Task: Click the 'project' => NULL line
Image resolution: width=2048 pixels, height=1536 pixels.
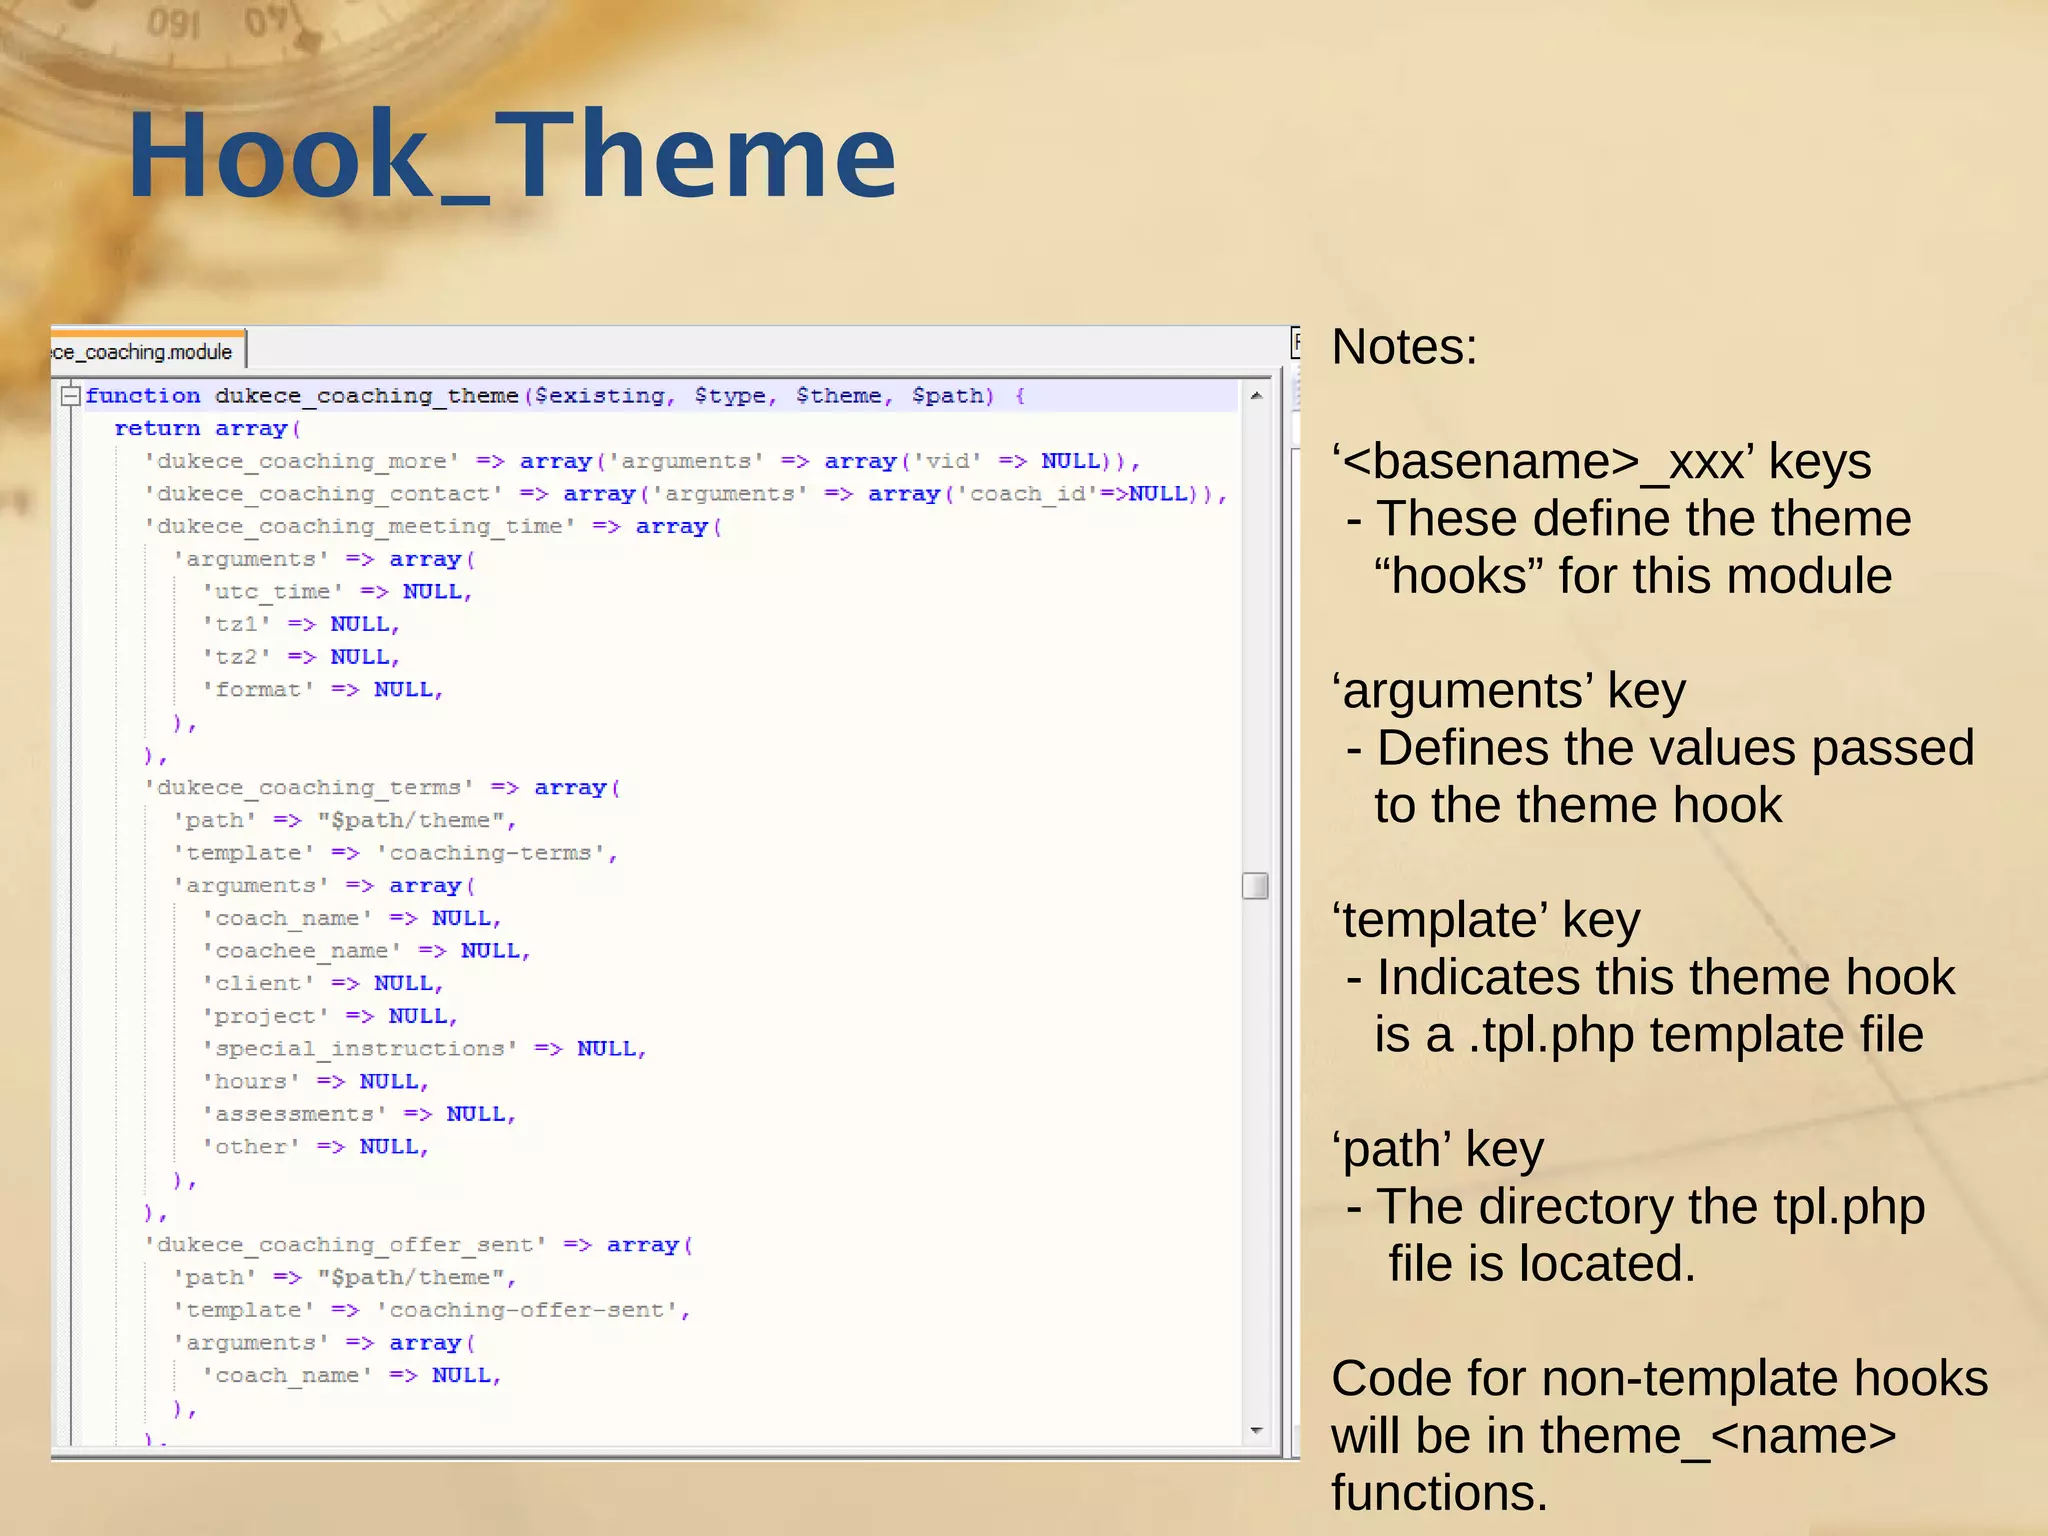Action: 331,1016
